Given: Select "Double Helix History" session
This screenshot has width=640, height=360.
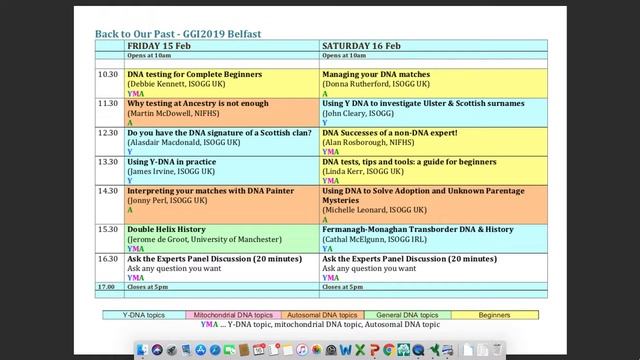Looking at the screenshot, I should 166,229.
